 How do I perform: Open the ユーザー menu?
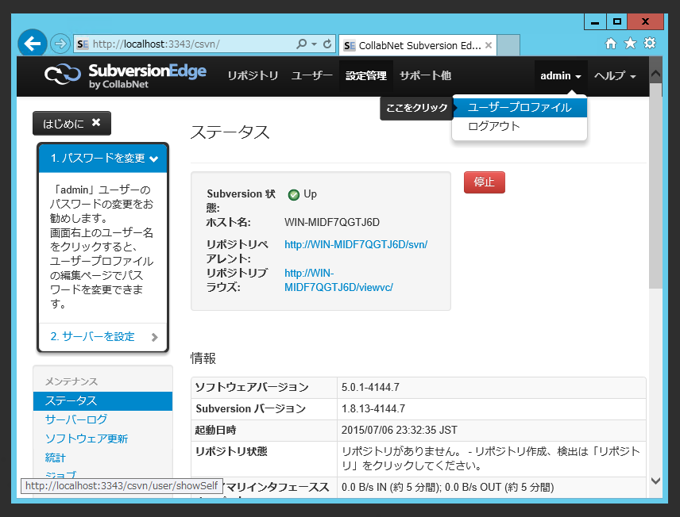pyautogui.click(x=312, y=75)
